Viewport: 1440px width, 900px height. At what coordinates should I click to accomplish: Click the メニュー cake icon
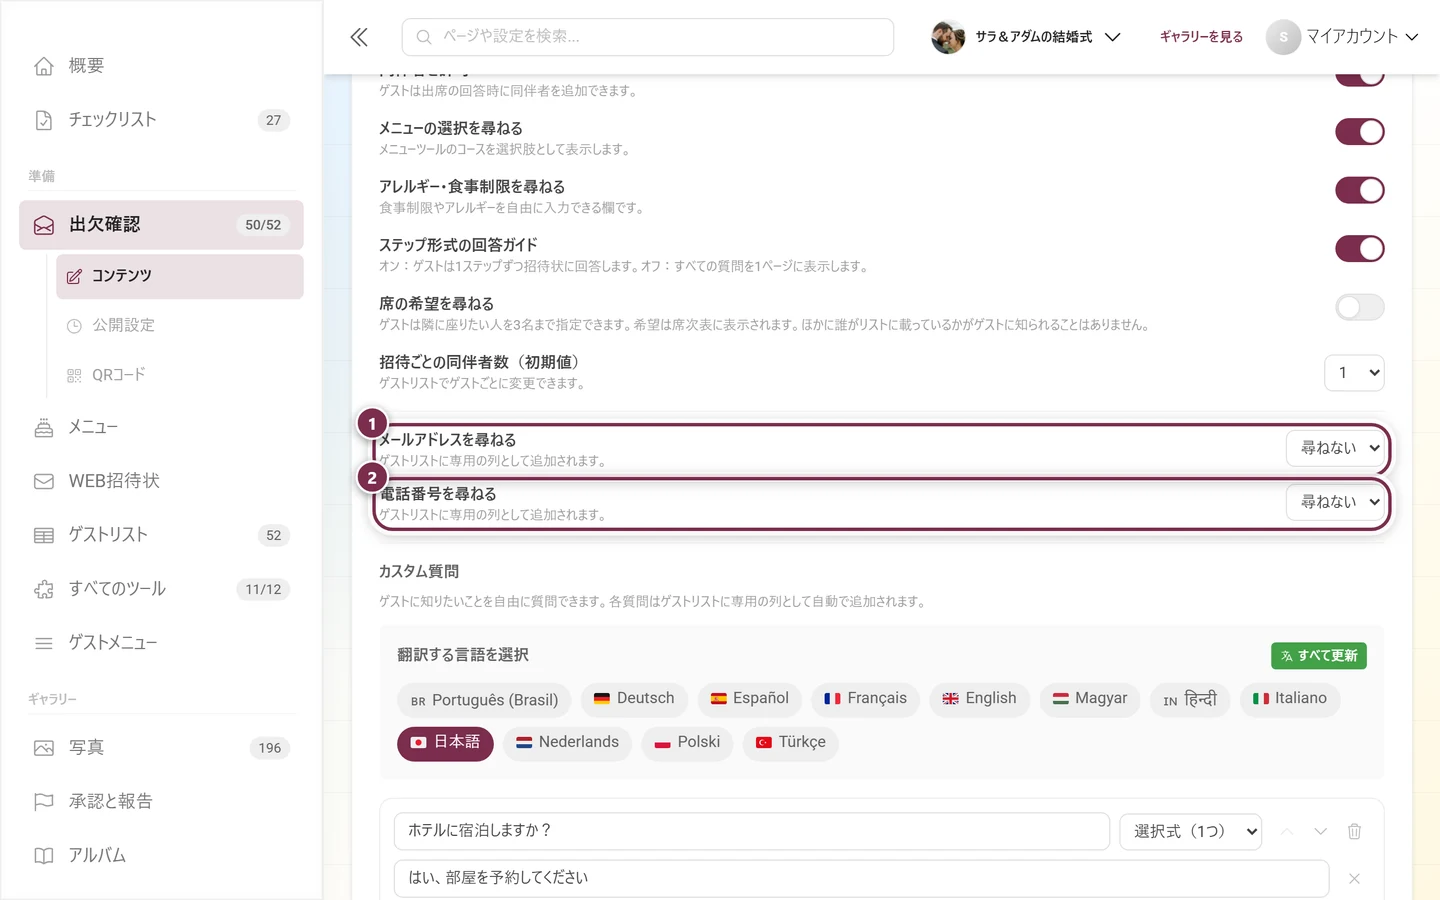coord(44,427)
